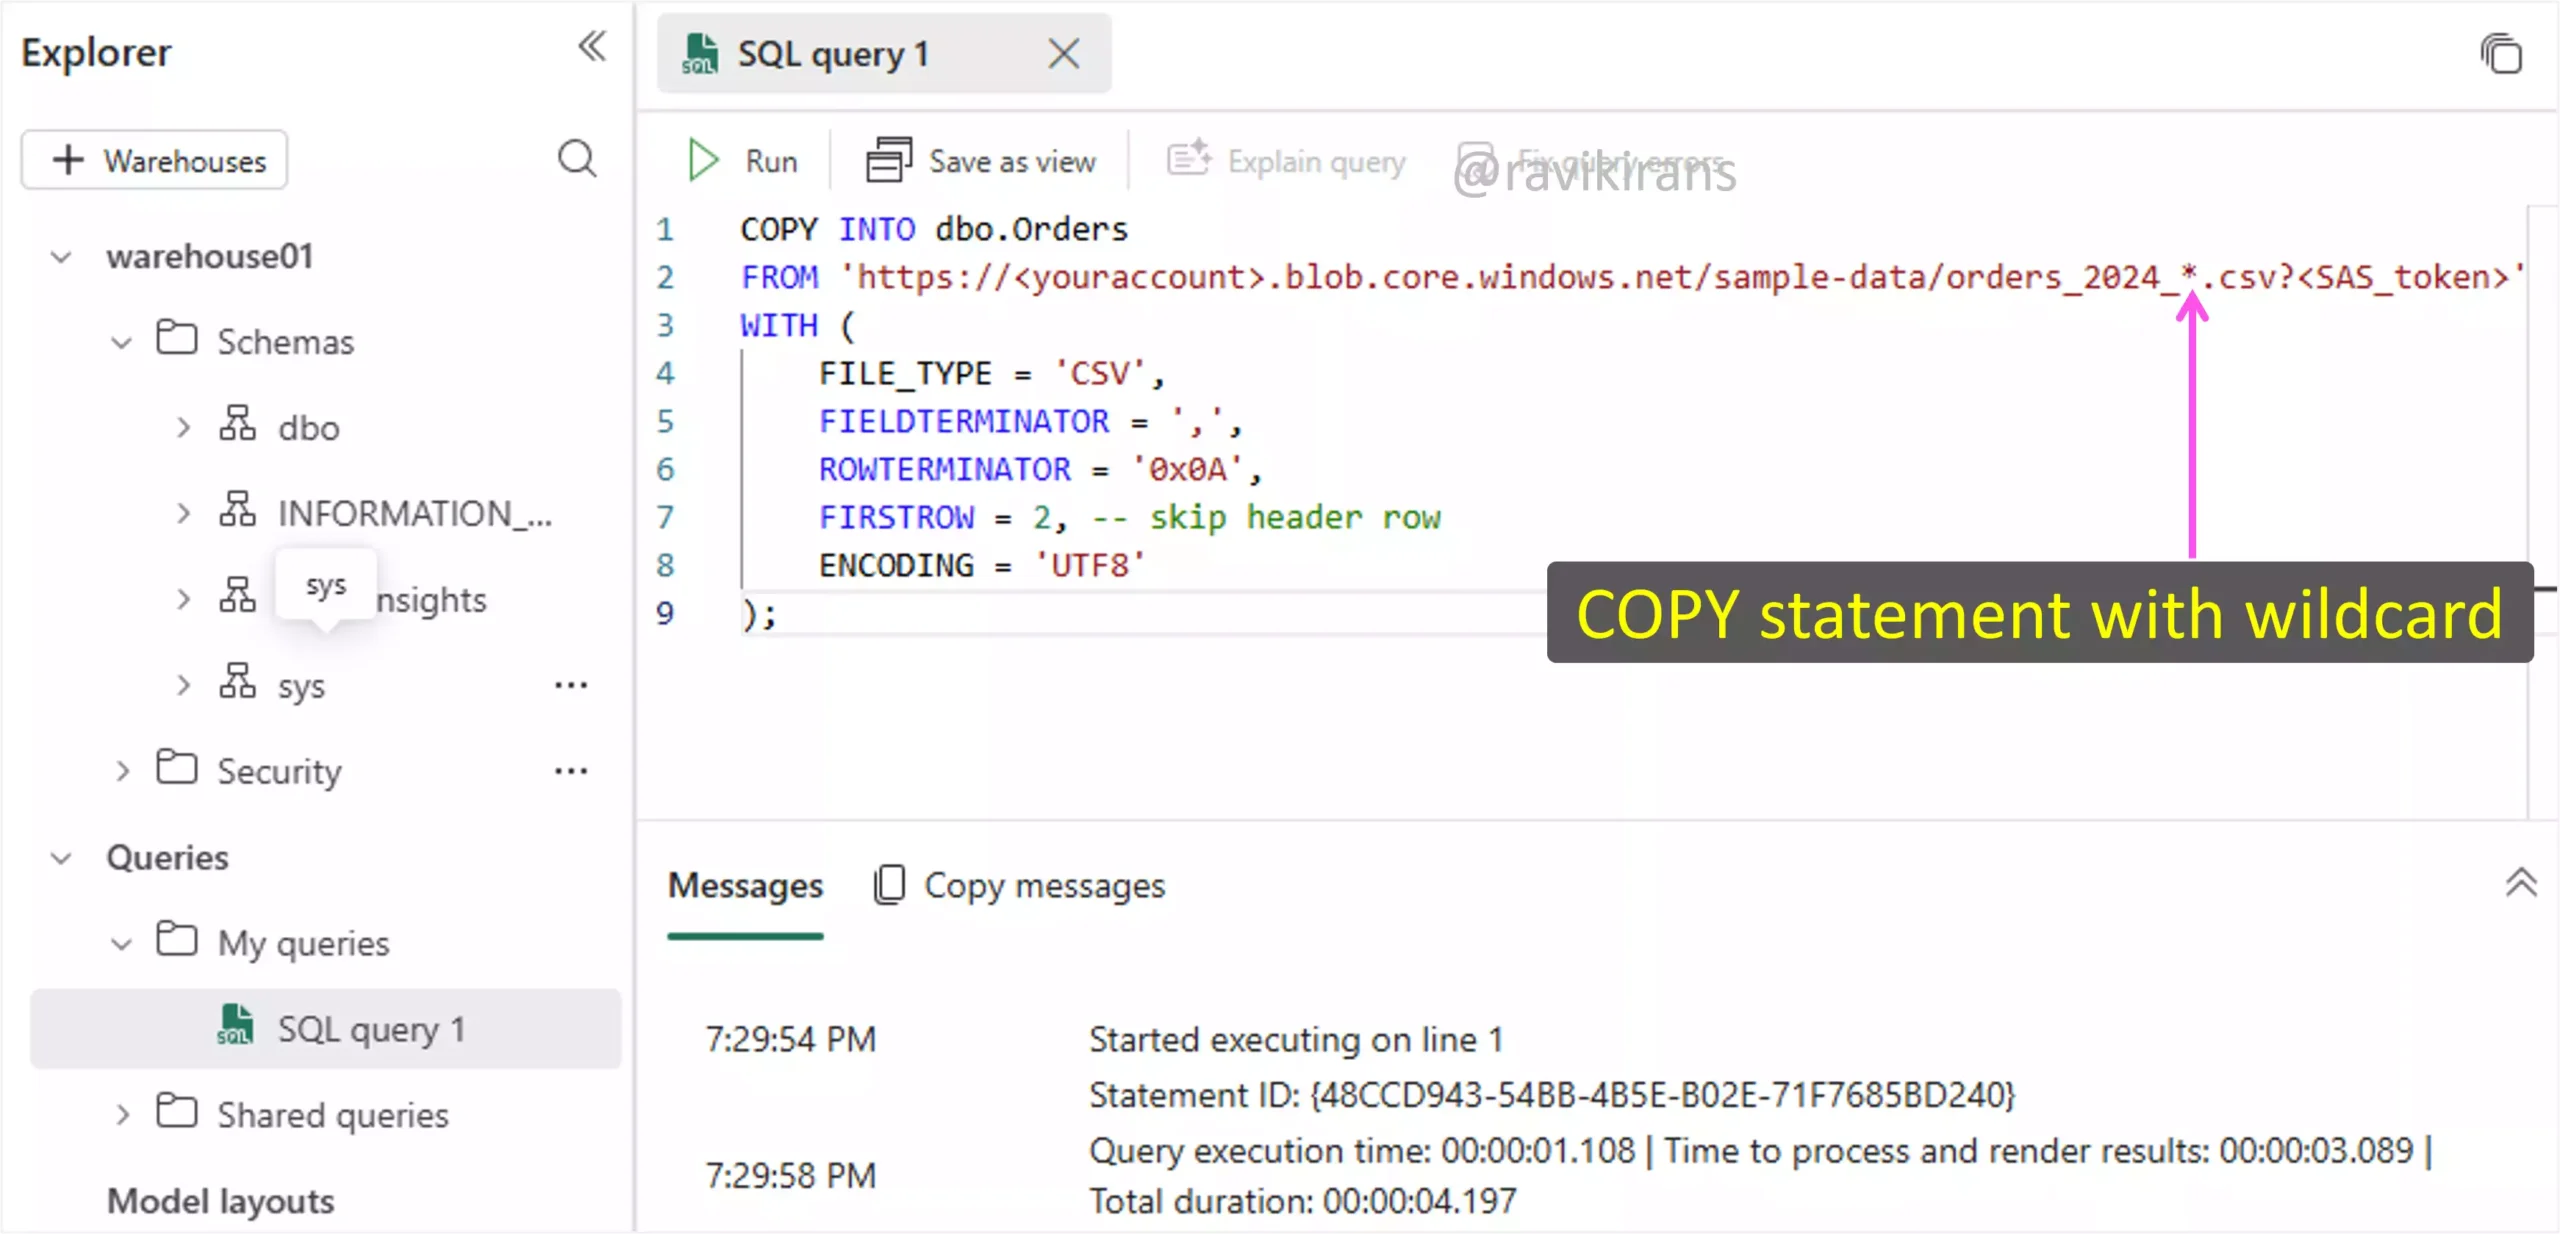The height and width of the screenshot is (1234, 2560).
Task: Click the Copy messages clipboard icon
Action: [x=888, y=885]
